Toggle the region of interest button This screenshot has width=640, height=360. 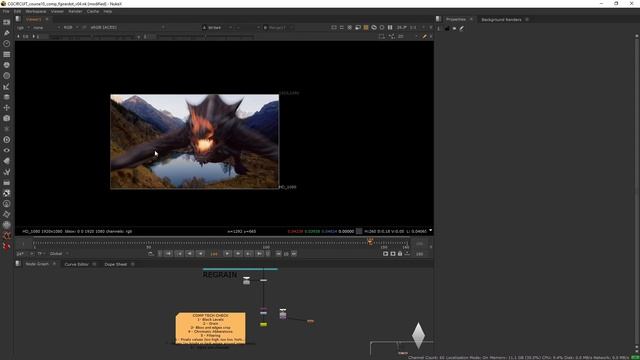(382, 36)
